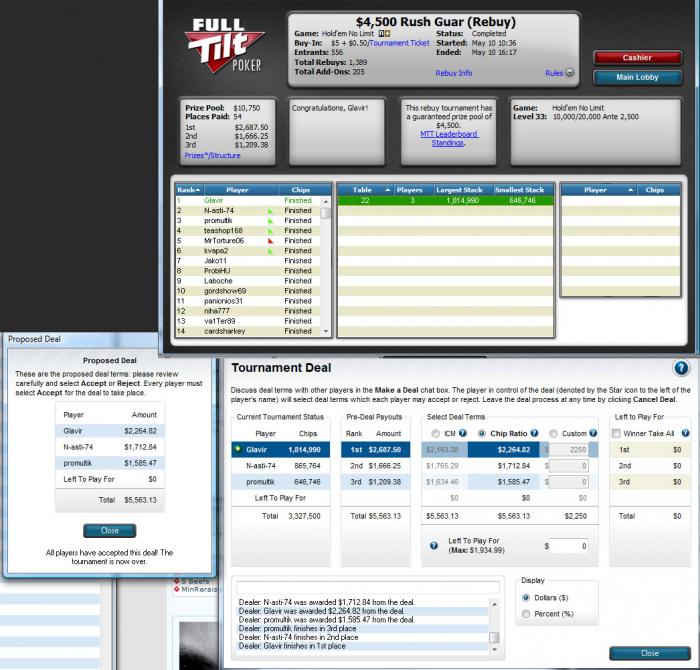Viewport: 700px width, 670px height.
Task: Click the help icon next to ICM
Action: tap(462, 433)
